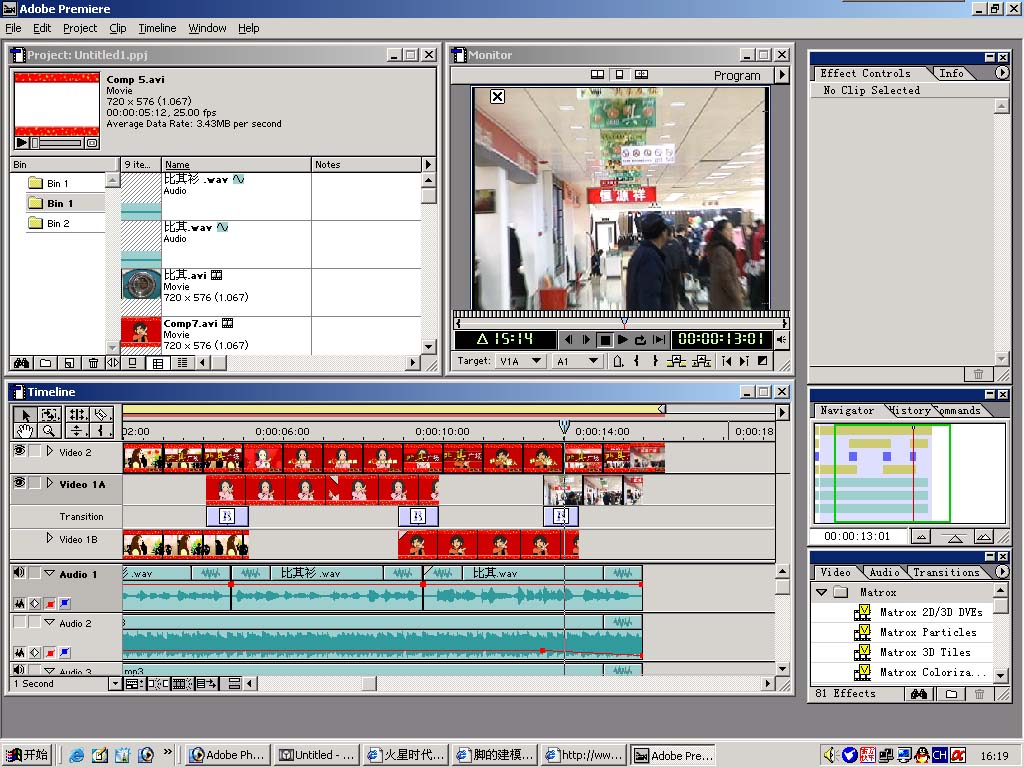1024x768 pixels.
Task: Select the Selection arrow tool in Timeline
Action: point(25,415)
